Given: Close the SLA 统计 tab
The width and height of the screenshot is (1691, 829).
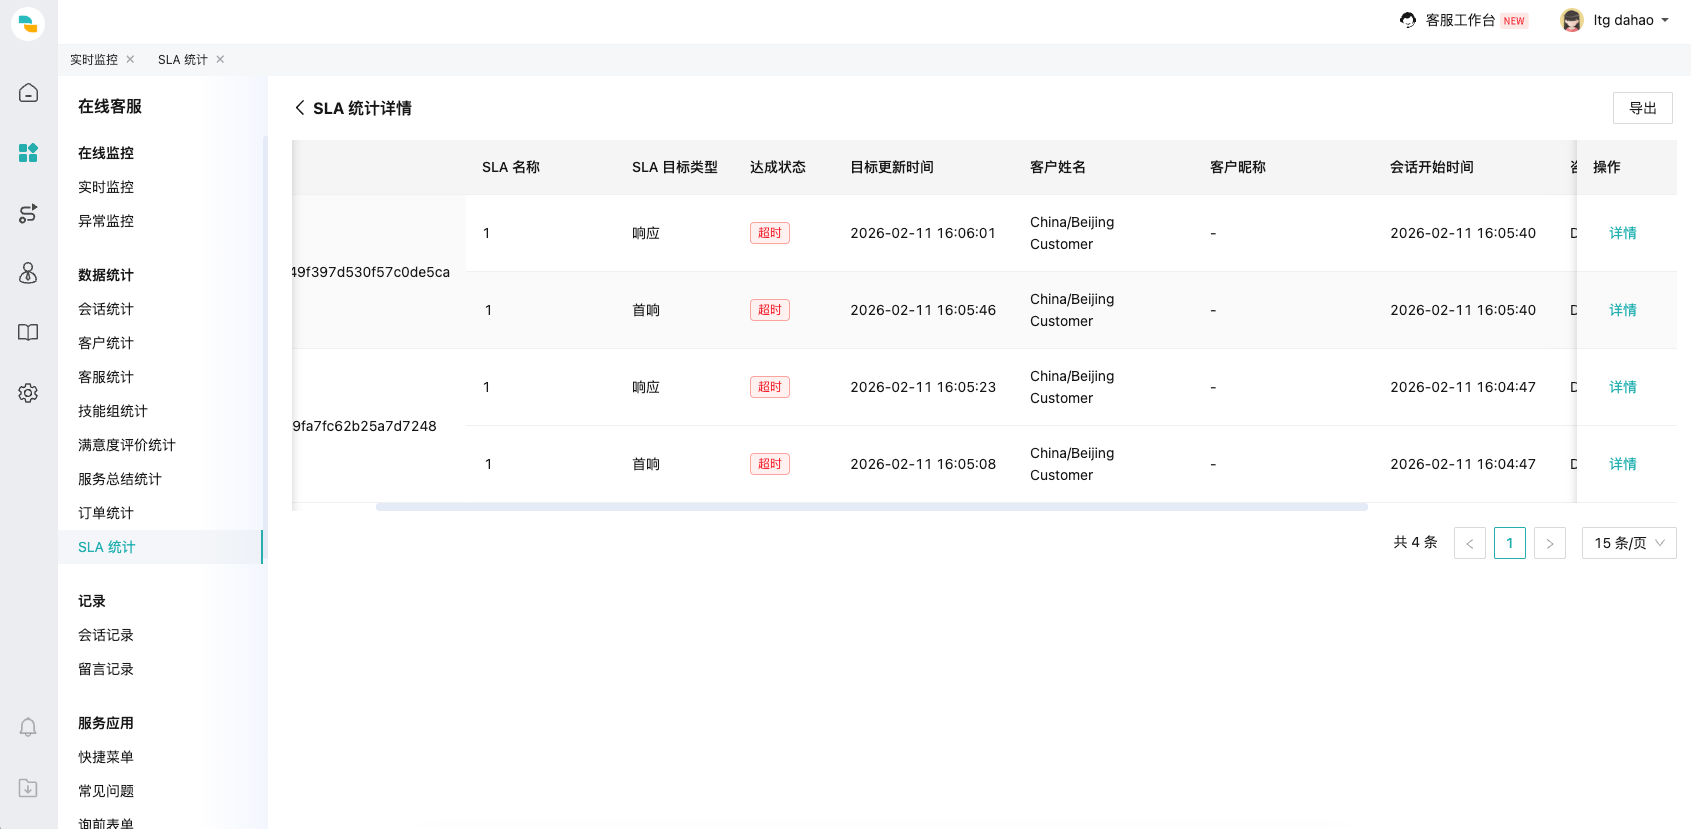Looking at the screenshot, I should tap(220, 59).
